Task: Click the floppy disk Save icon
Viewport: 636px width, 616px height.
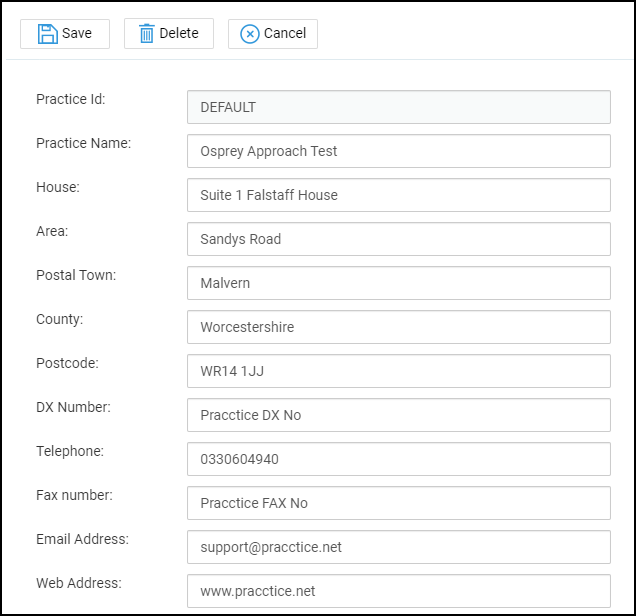Action: pyautogui.click(x=47, y=33)
